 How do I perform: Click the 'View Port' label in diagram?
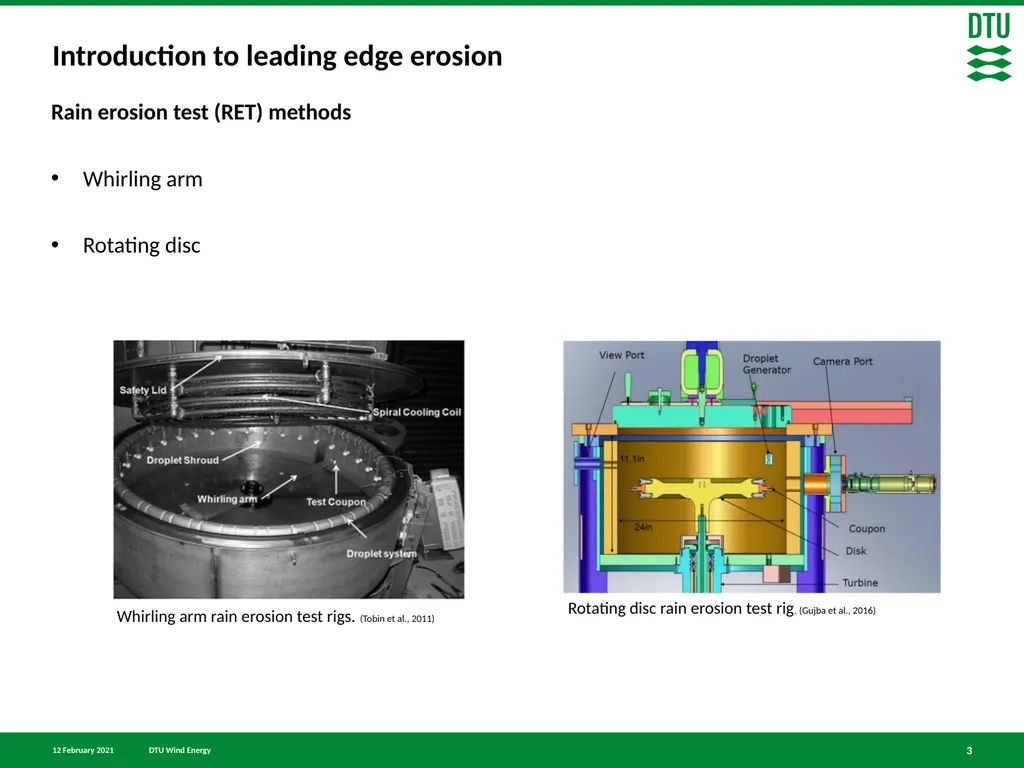(622, 355)
